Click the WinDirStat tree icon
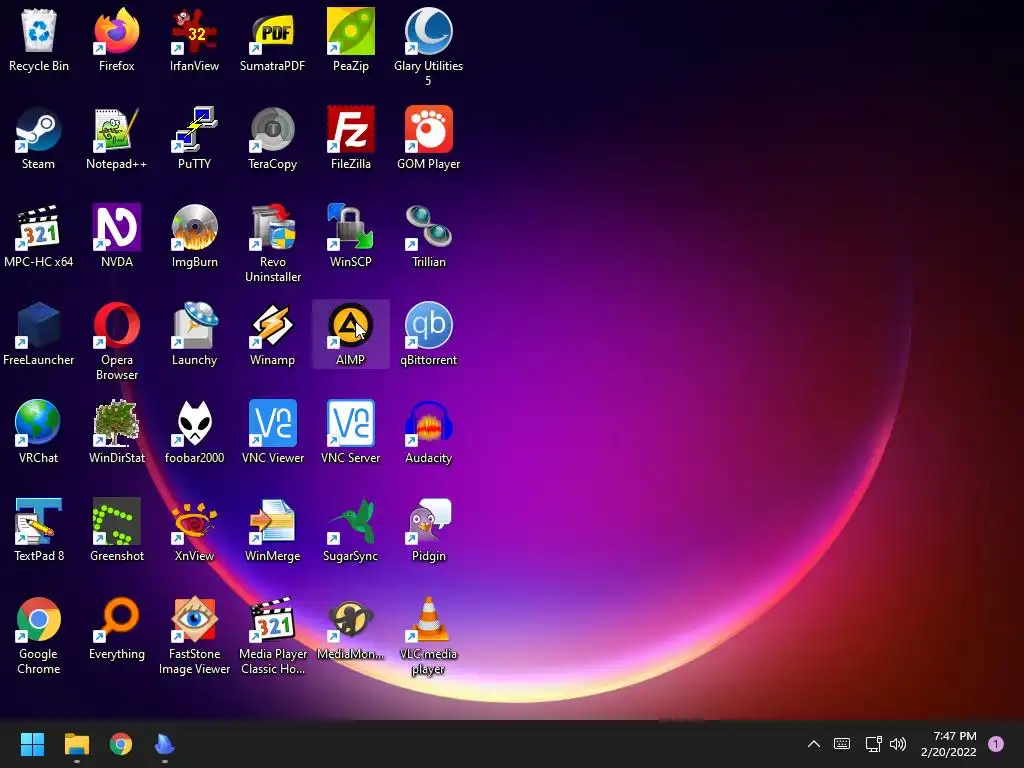Screen dimensions: 1024x768 coord(116,423)
